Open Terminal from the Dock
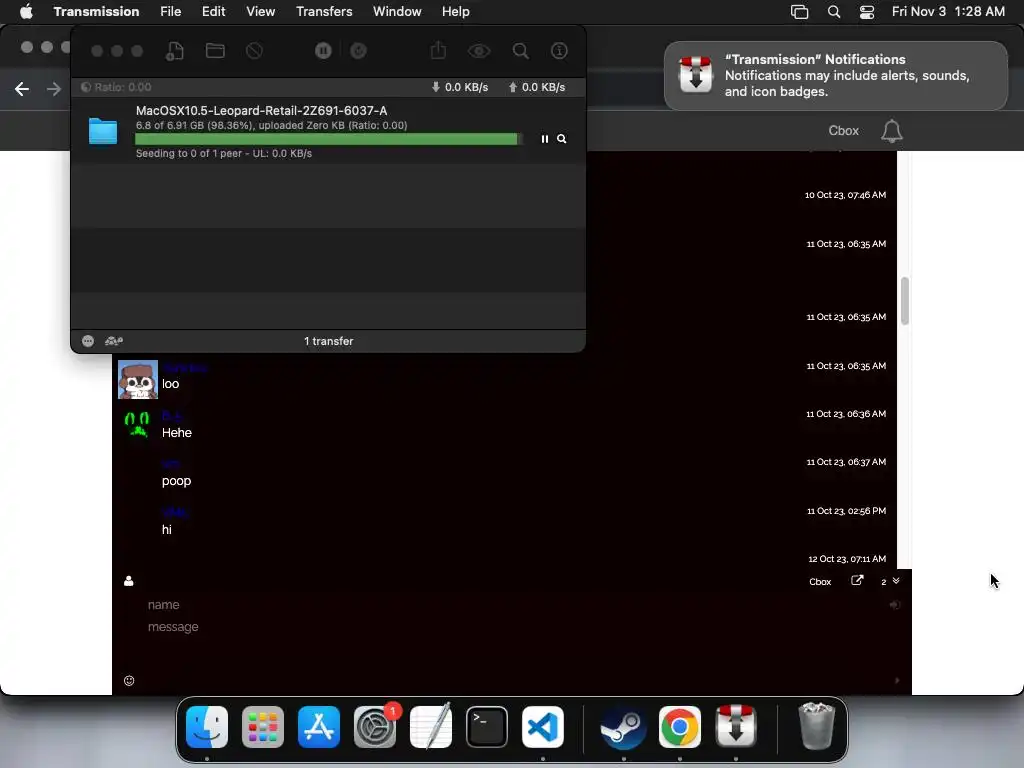The width and height of the screenshot is (1024, 768). tap(487, 727)
